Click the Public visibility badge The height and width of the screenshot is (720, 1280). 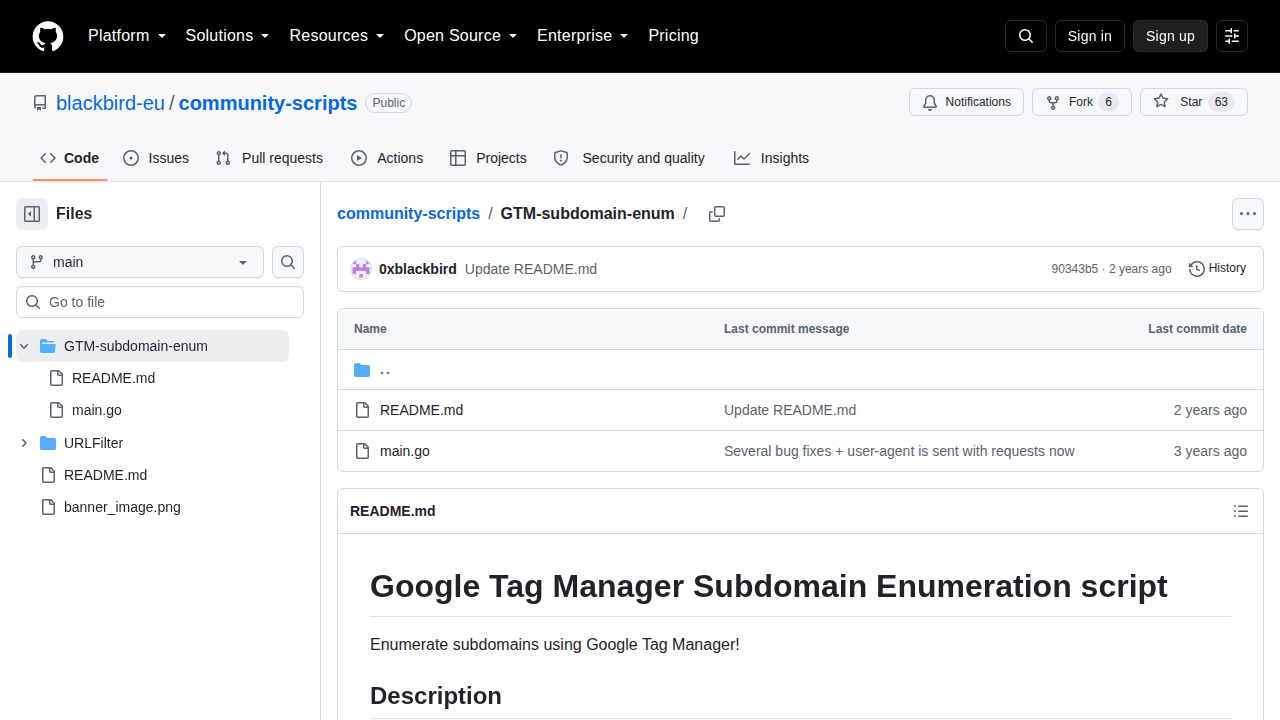389,103
